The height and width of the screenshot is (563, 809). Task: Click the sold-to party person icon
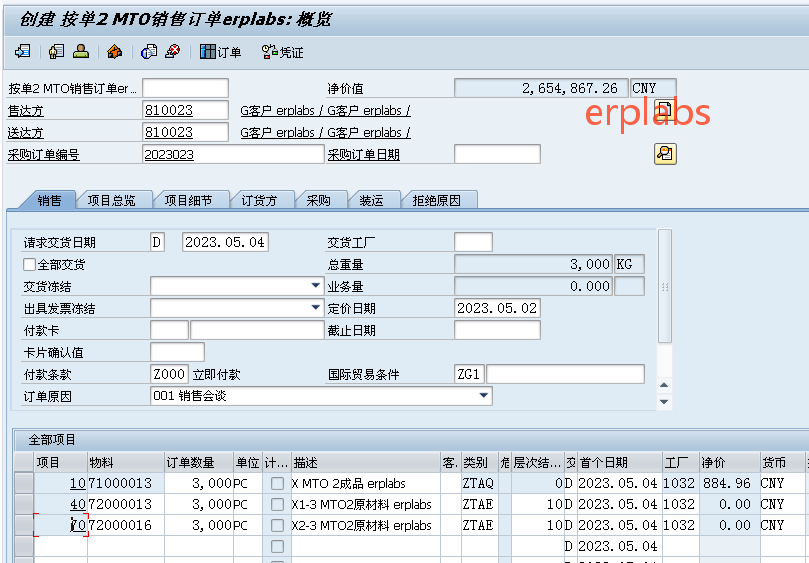click(80, 52)
